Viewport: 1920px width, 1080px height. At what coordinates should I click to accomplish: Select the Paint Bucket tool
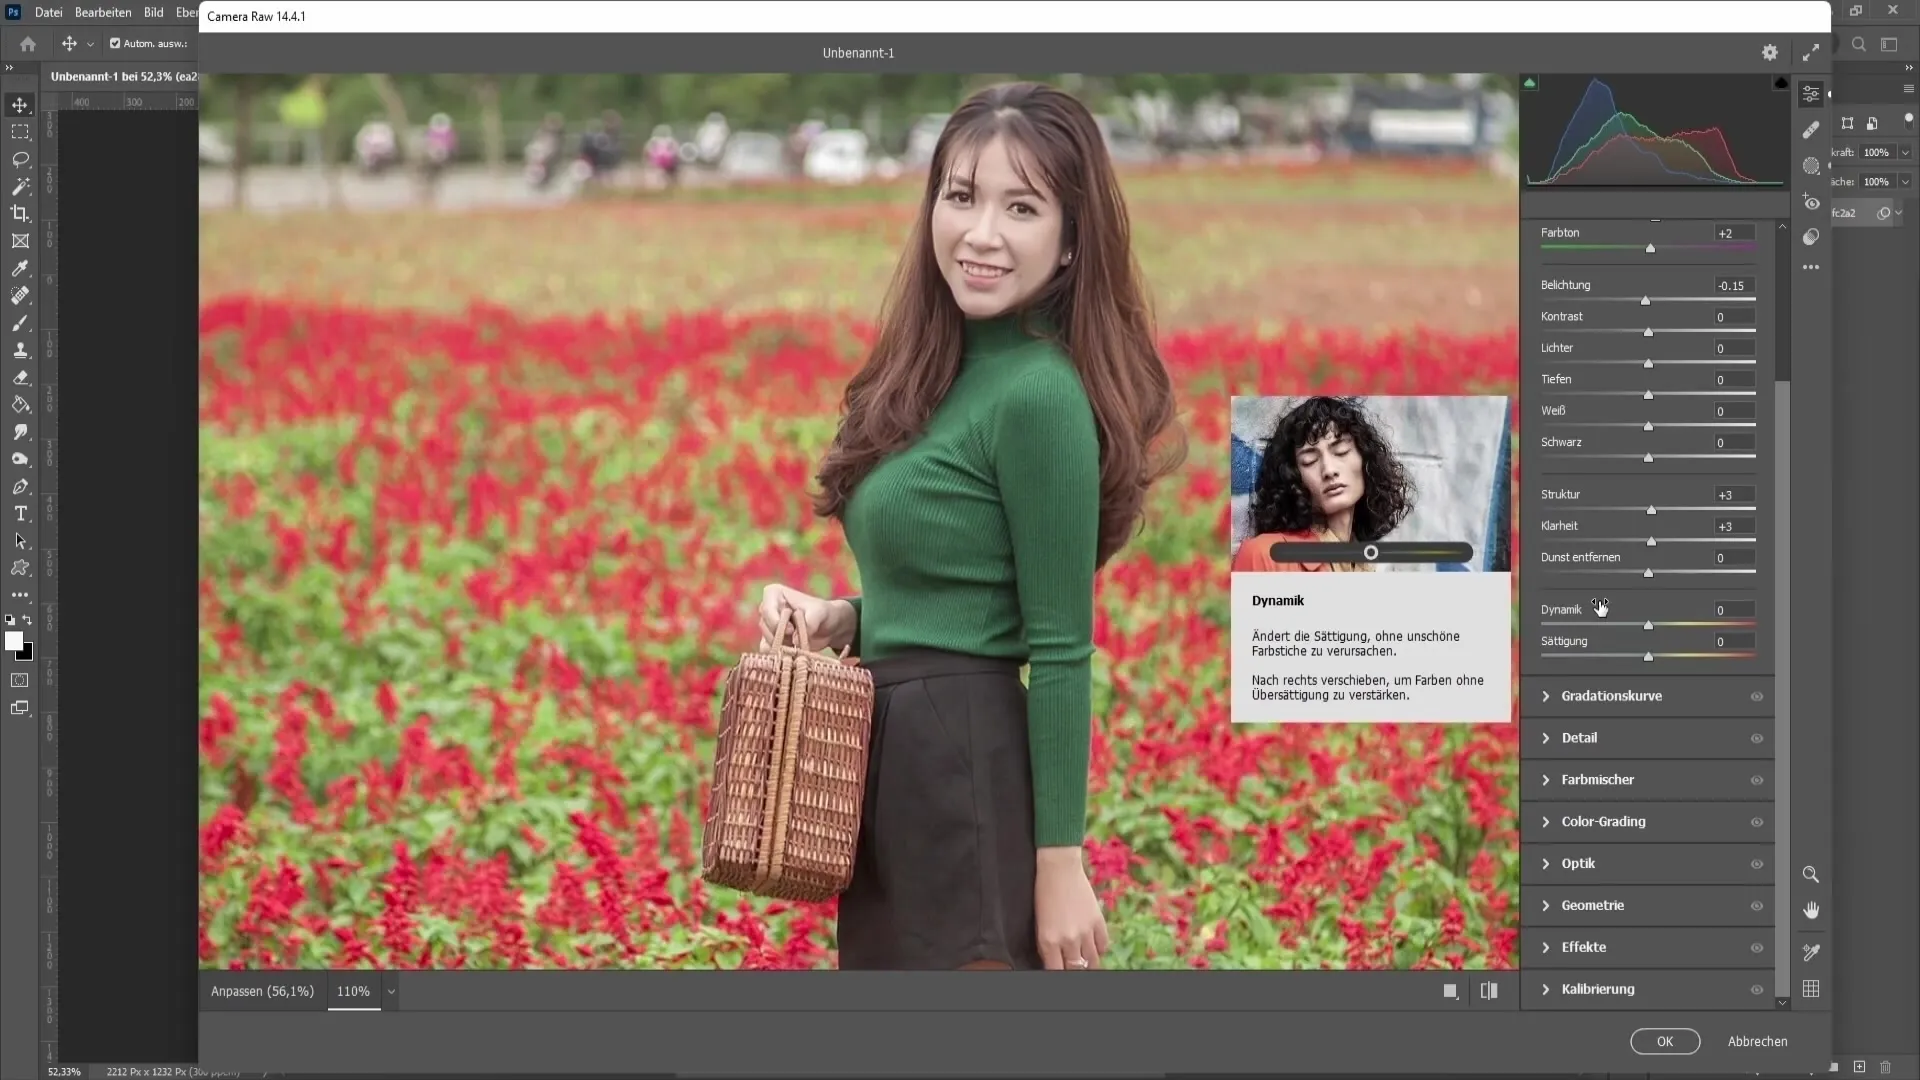tap(20, 405)
